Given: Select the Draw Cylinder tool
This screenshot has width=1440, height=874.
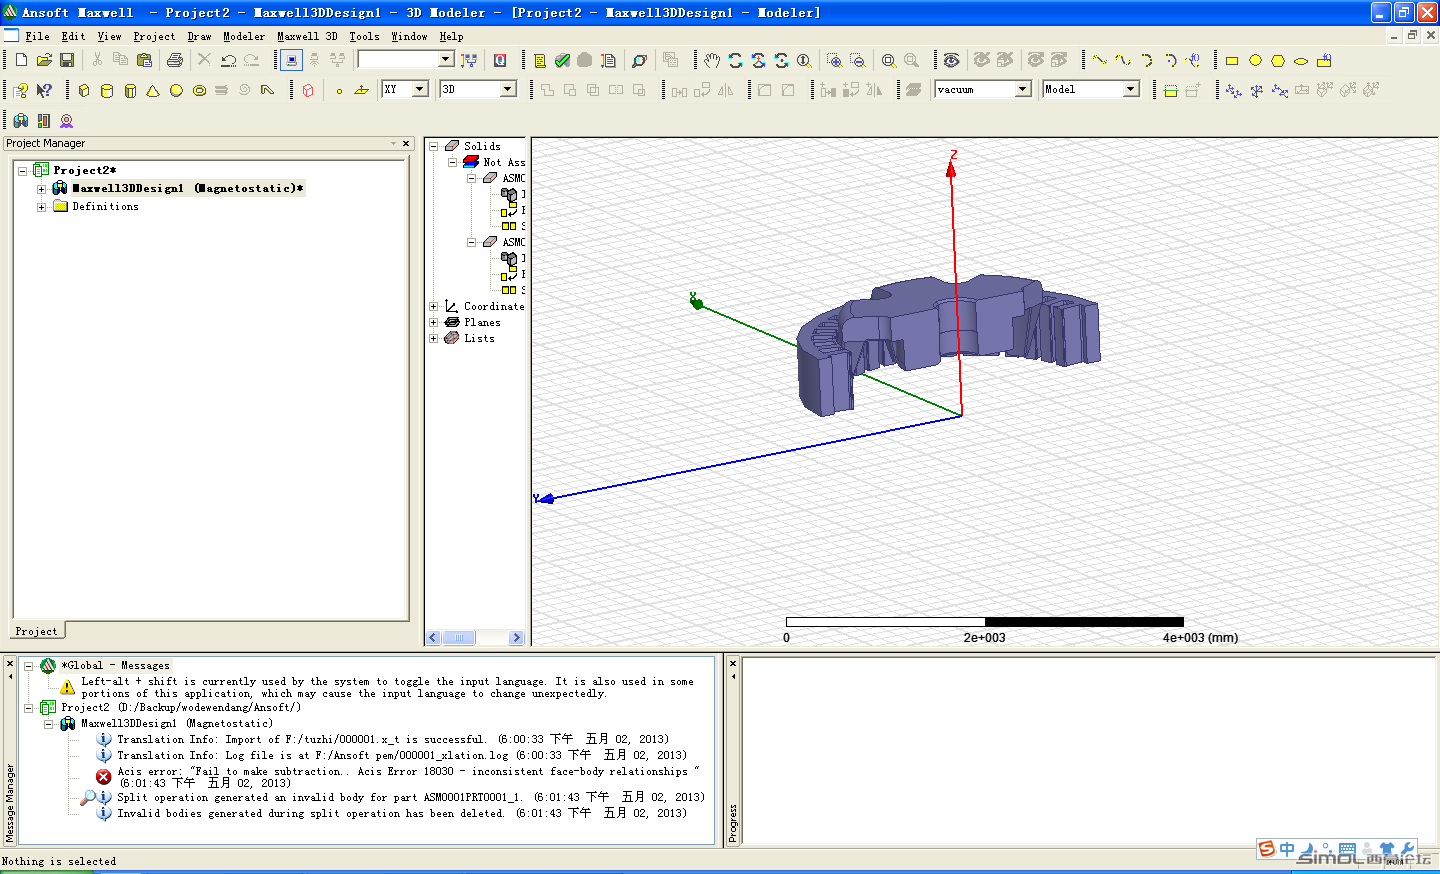Looking at the screenshot, I should click(107, 90).
